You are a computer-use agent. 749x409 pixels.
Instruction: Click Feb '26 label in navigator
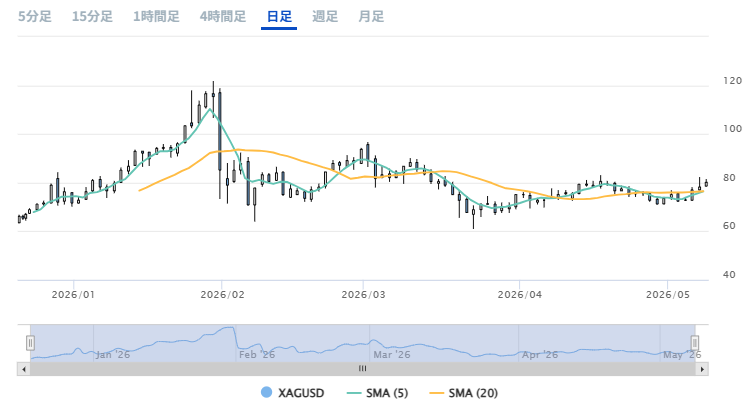pyautogui.click(x=257, y=355)
